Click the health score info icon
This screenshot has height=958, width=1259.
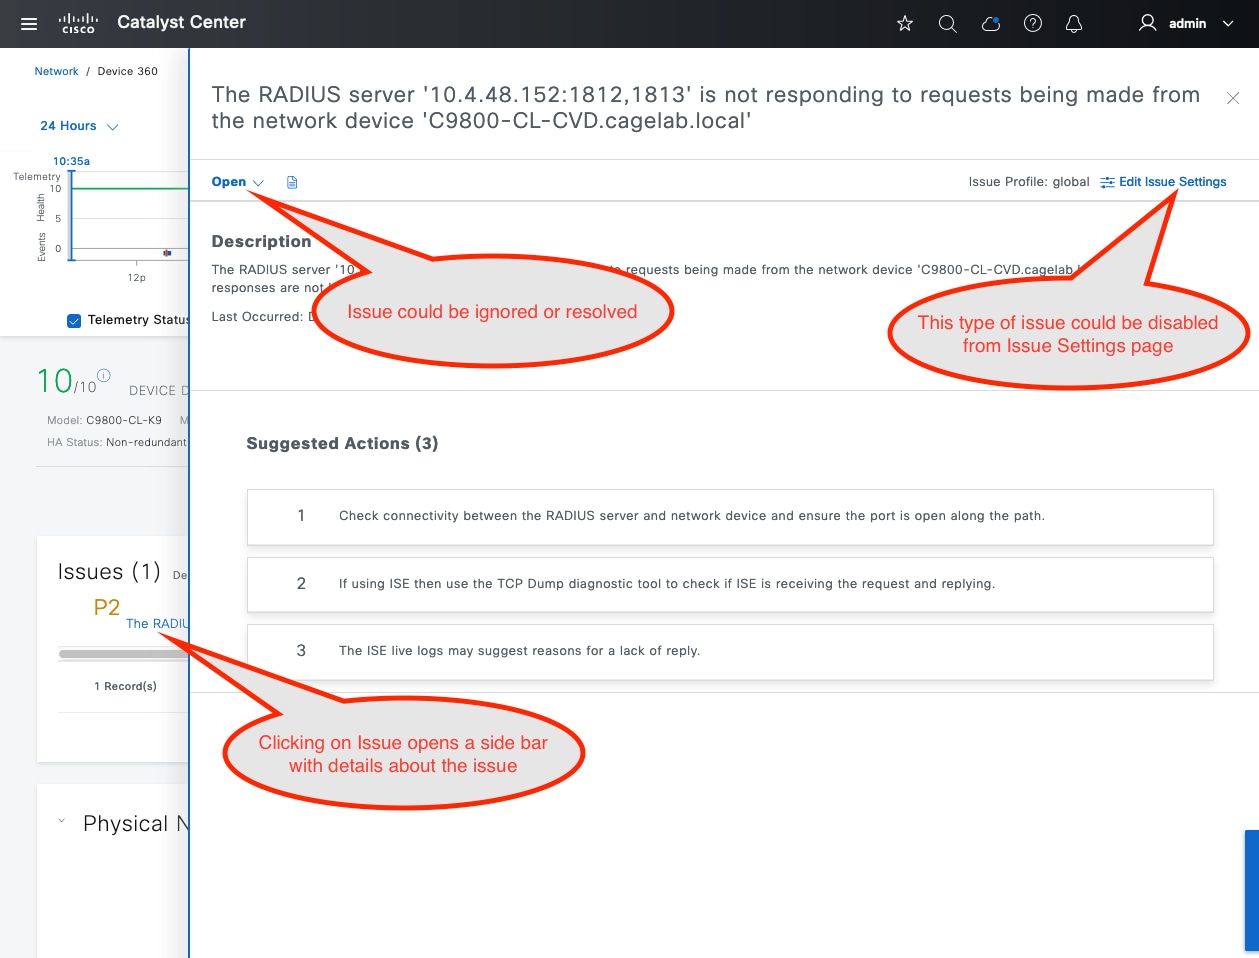tap(104, 375)
